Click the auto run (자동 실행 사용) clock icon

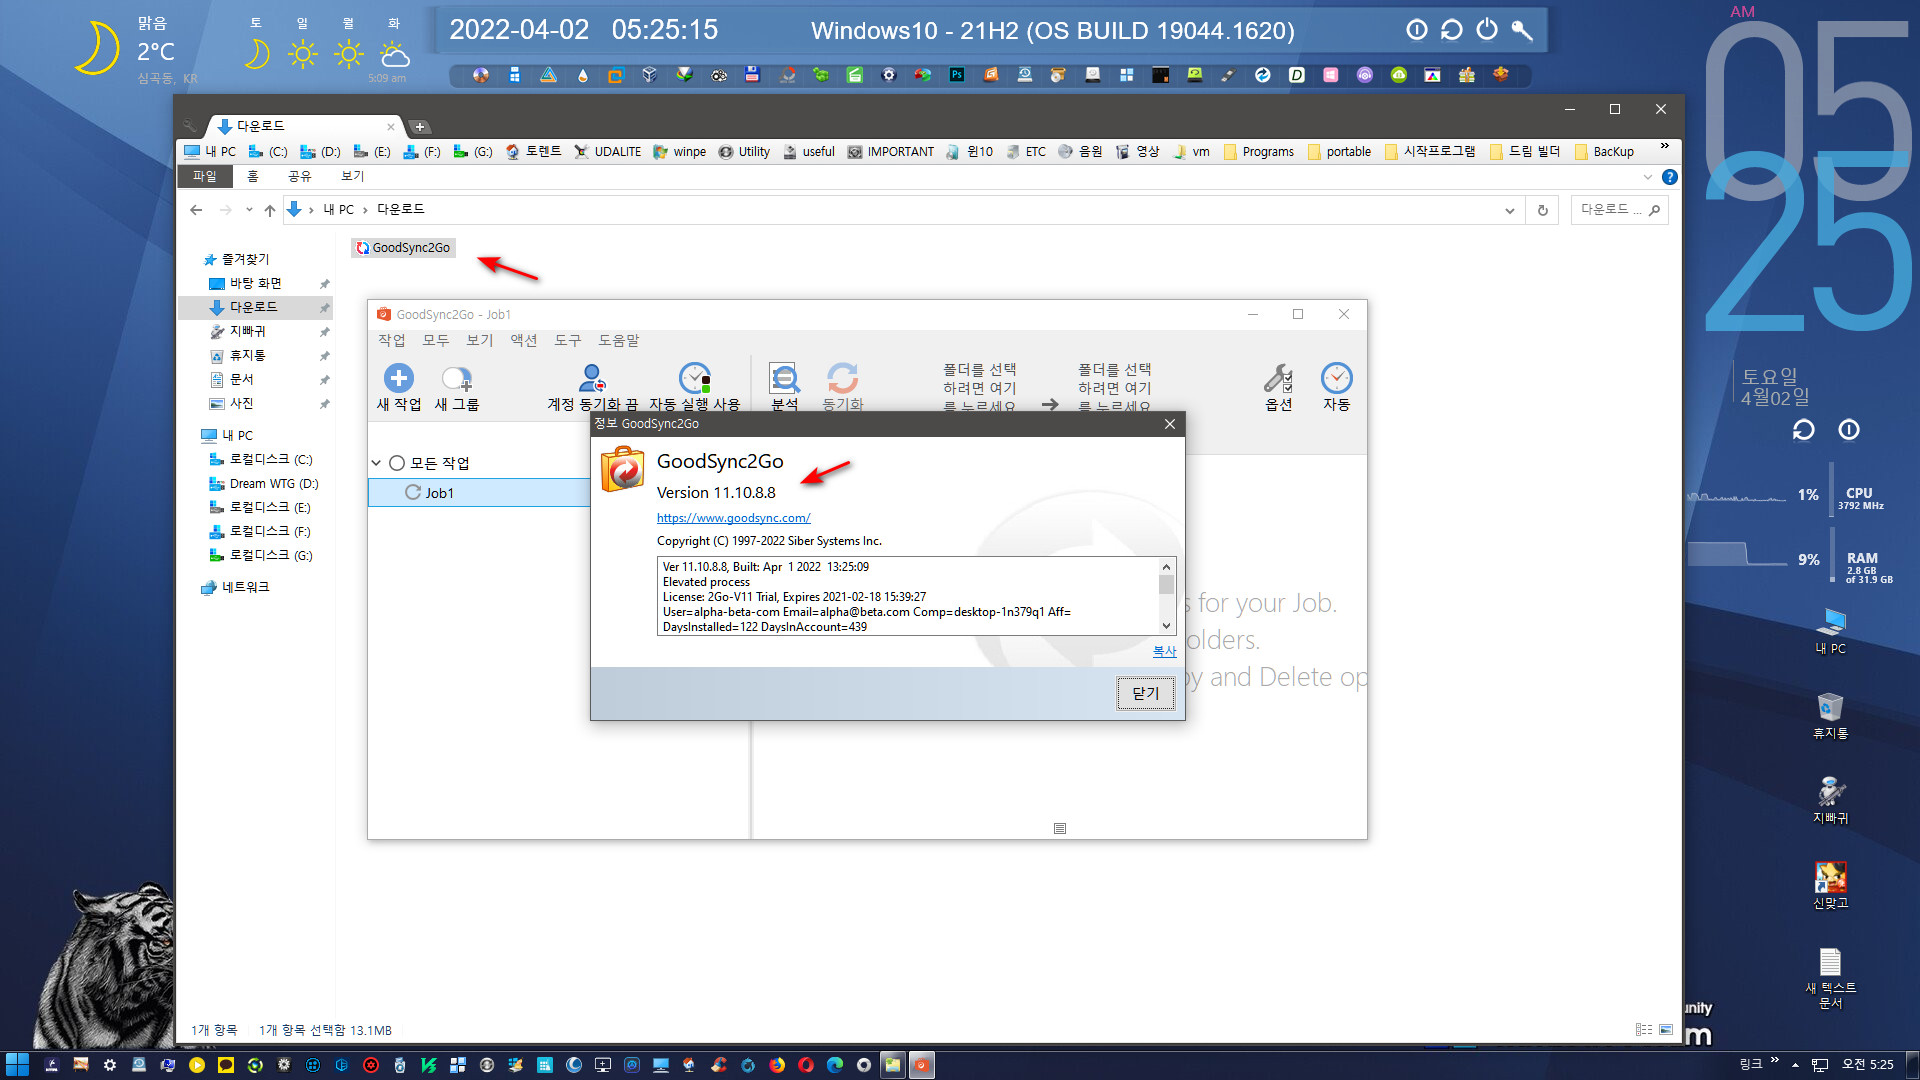coord(695,378)
